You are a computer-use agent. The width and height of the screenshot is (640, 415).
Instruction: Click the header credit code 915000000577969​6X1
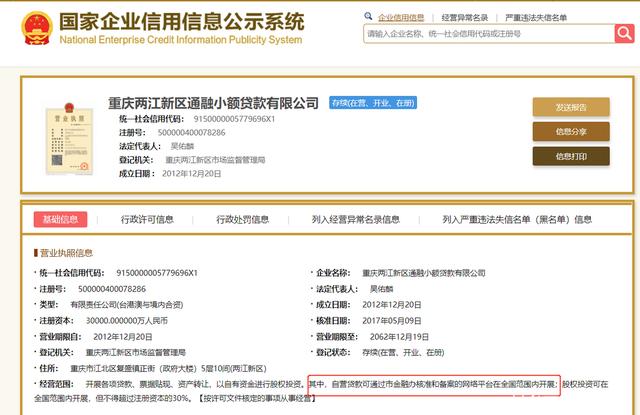coord(234,119)
